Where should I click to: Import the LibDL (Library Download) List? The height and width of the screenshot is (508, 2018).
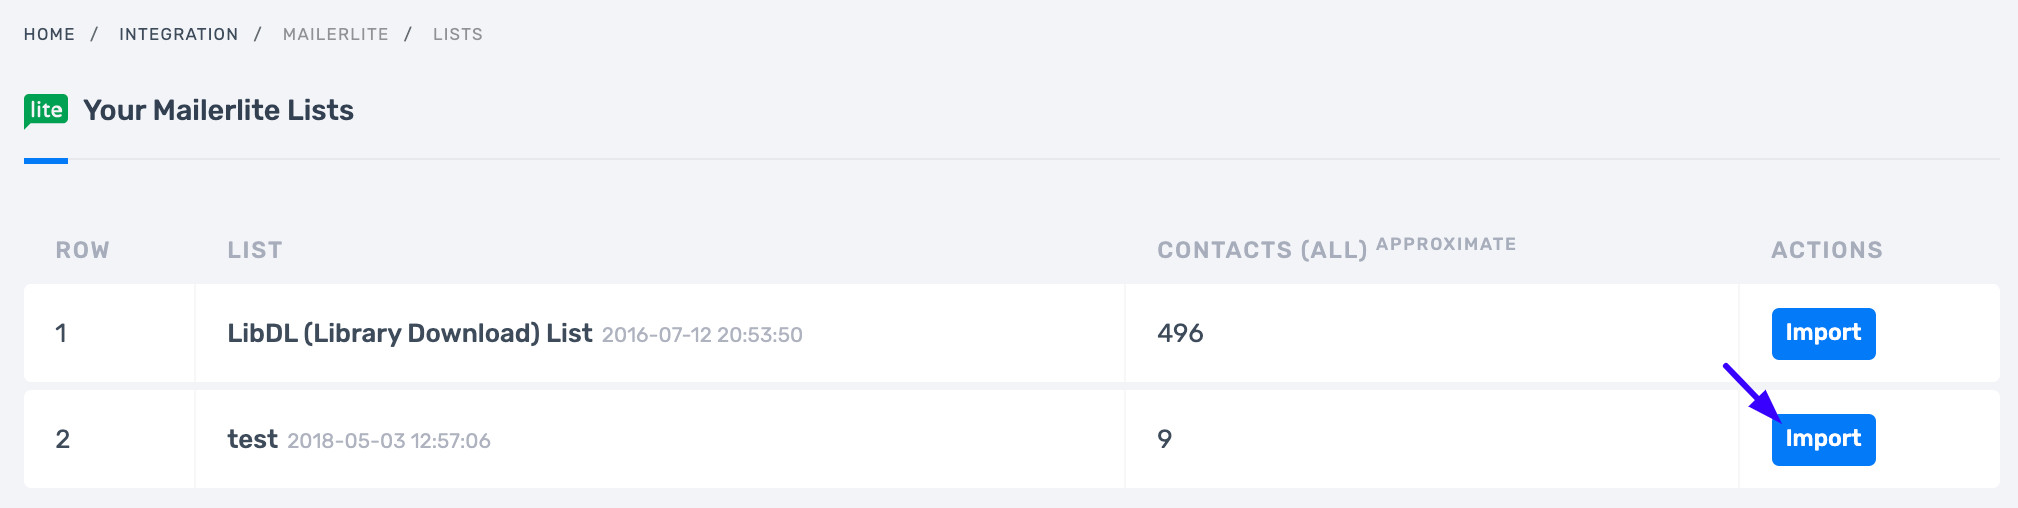[x=1823, y=333]
